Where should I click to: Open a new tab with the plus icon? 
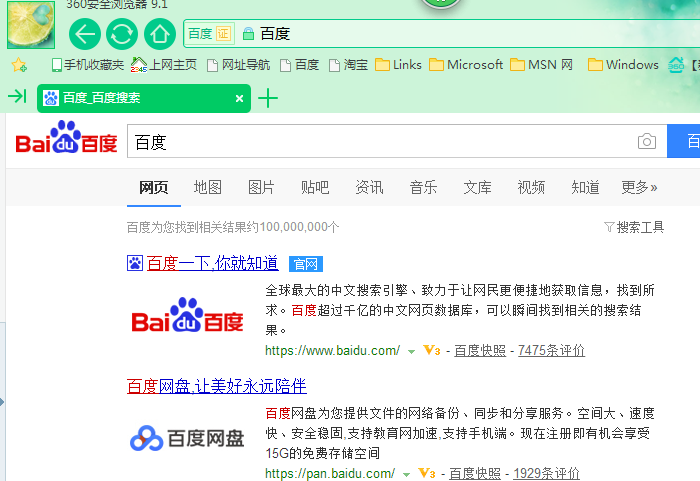click(x=267, y=98)
